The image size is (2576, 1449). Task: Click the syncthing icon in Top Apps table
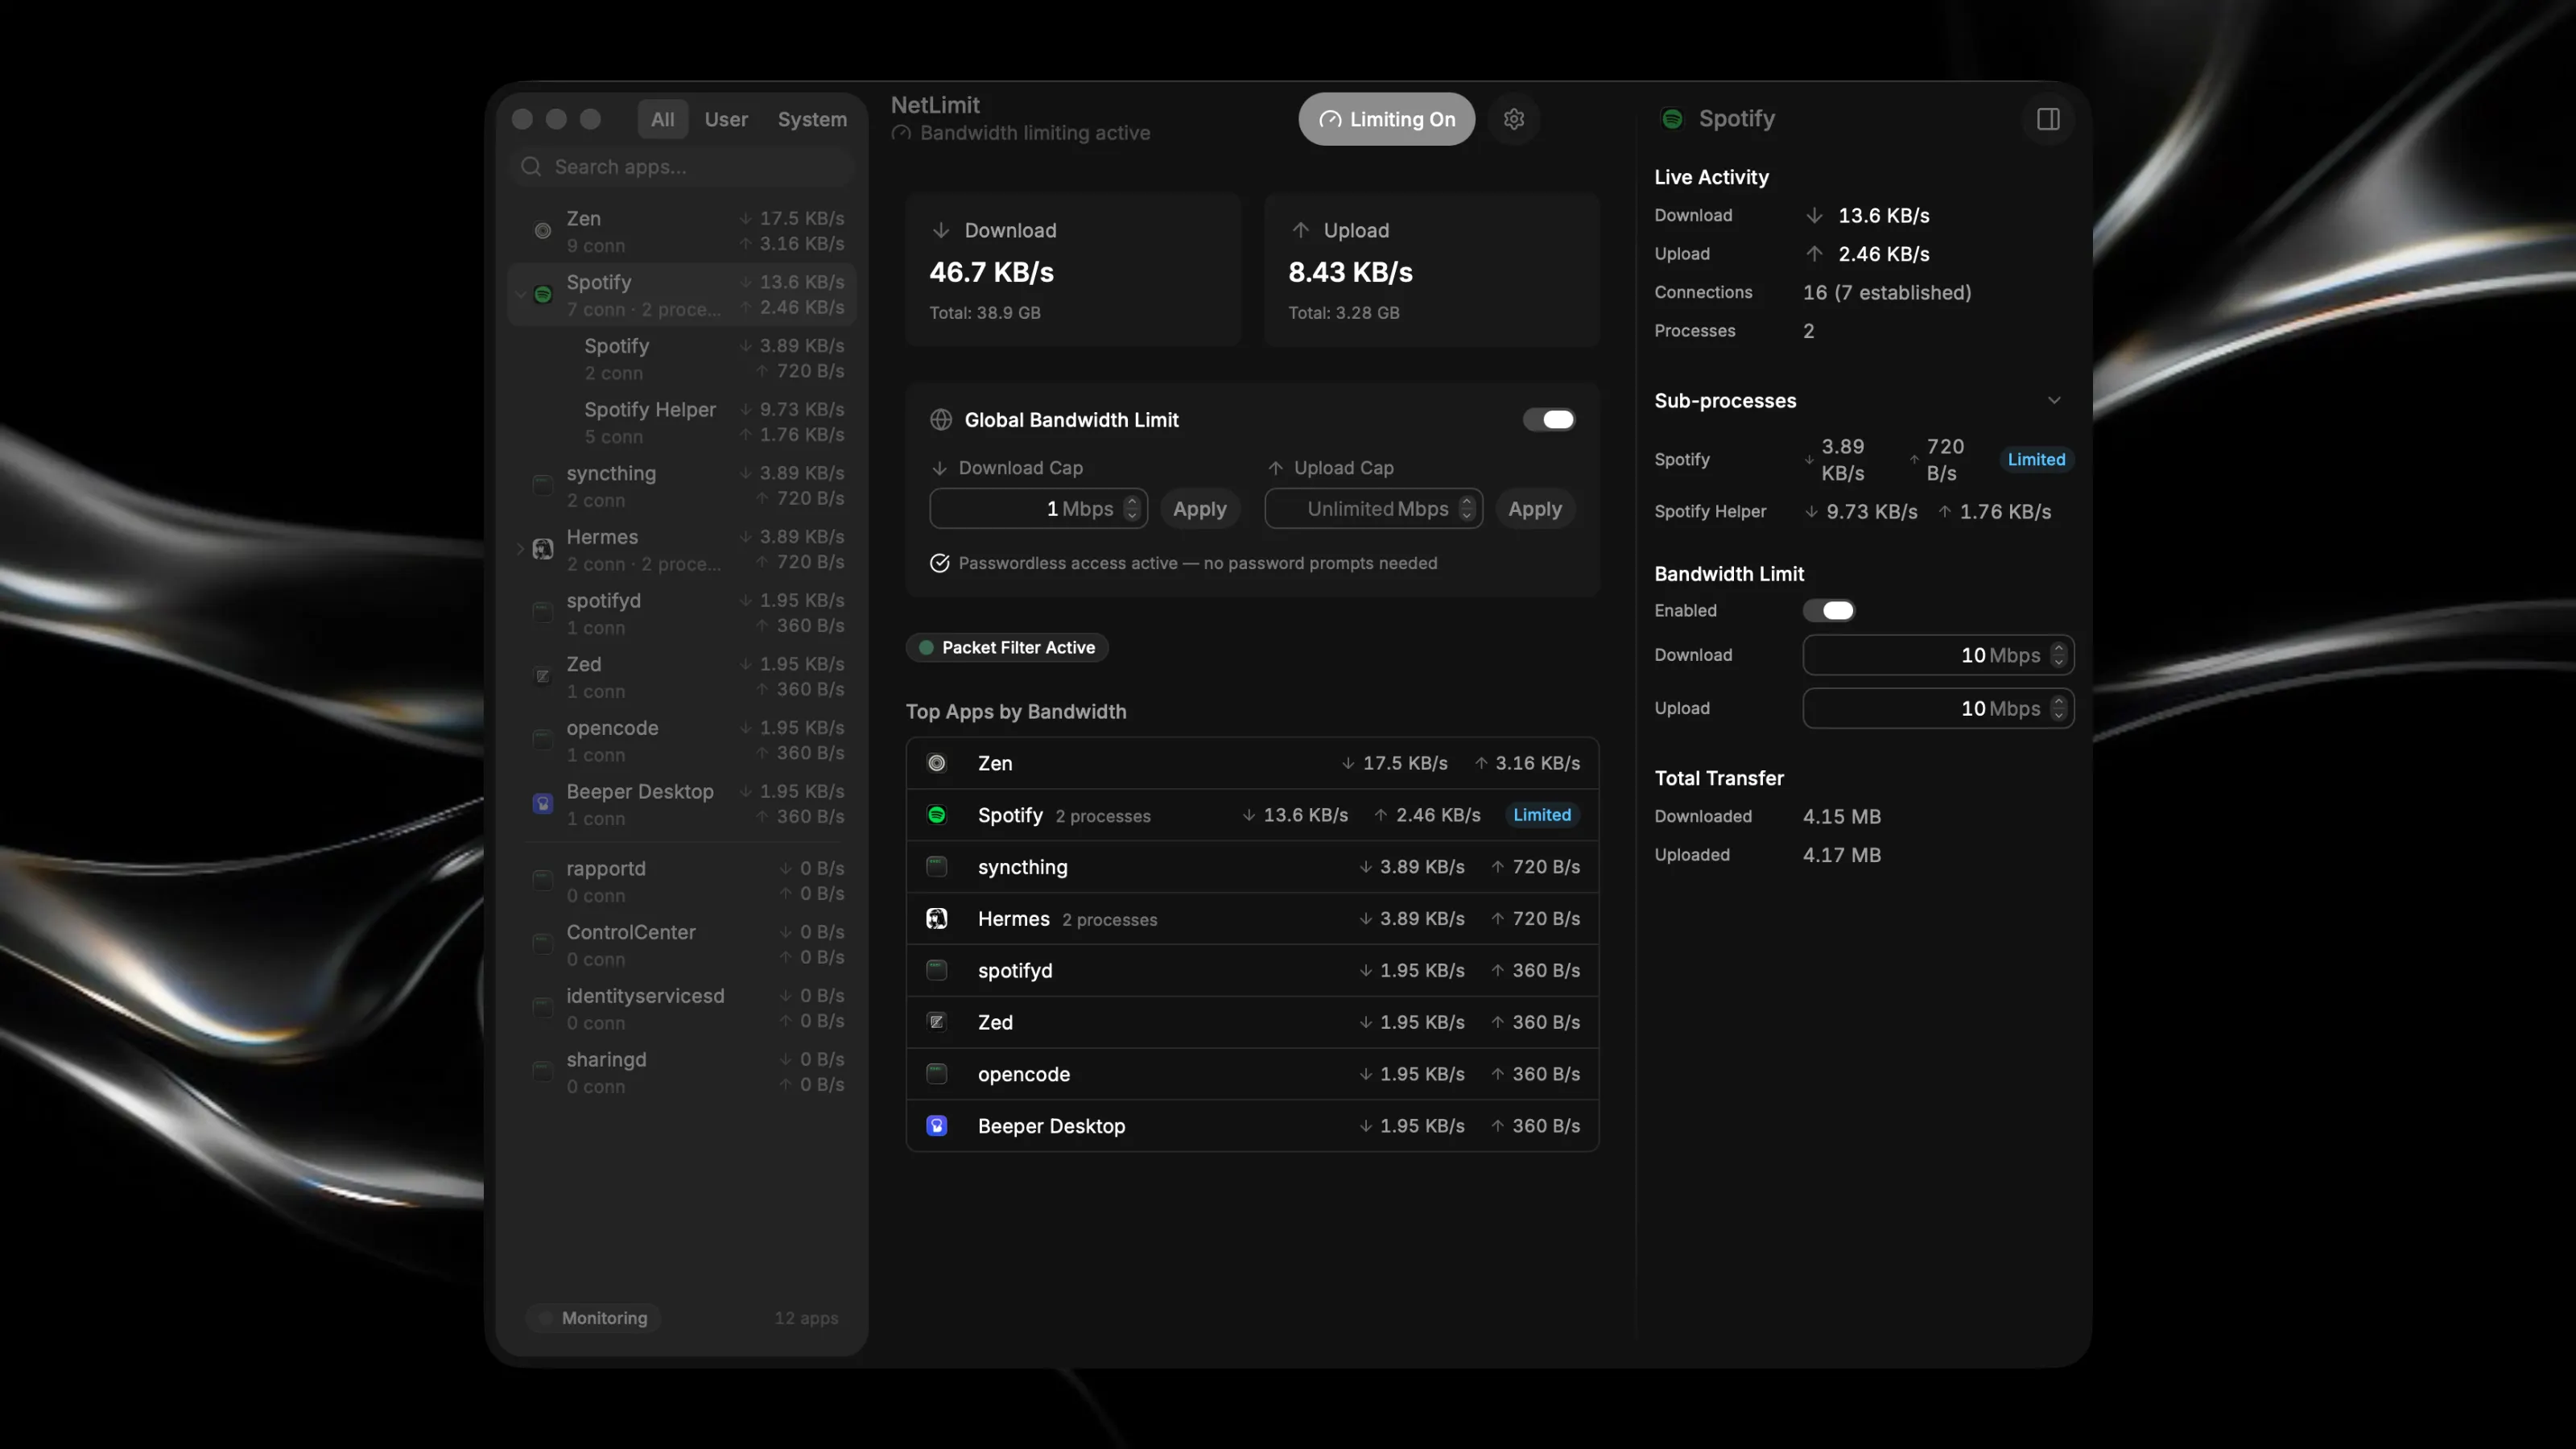(x=937, y=867)
